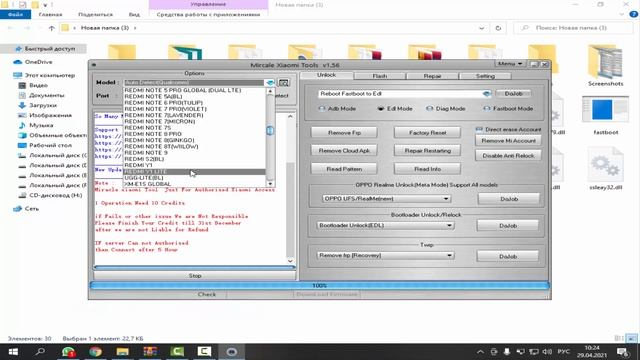Click DoJob next to Bootloader Unlock
The image size is (640, 360).
point(508,226)
